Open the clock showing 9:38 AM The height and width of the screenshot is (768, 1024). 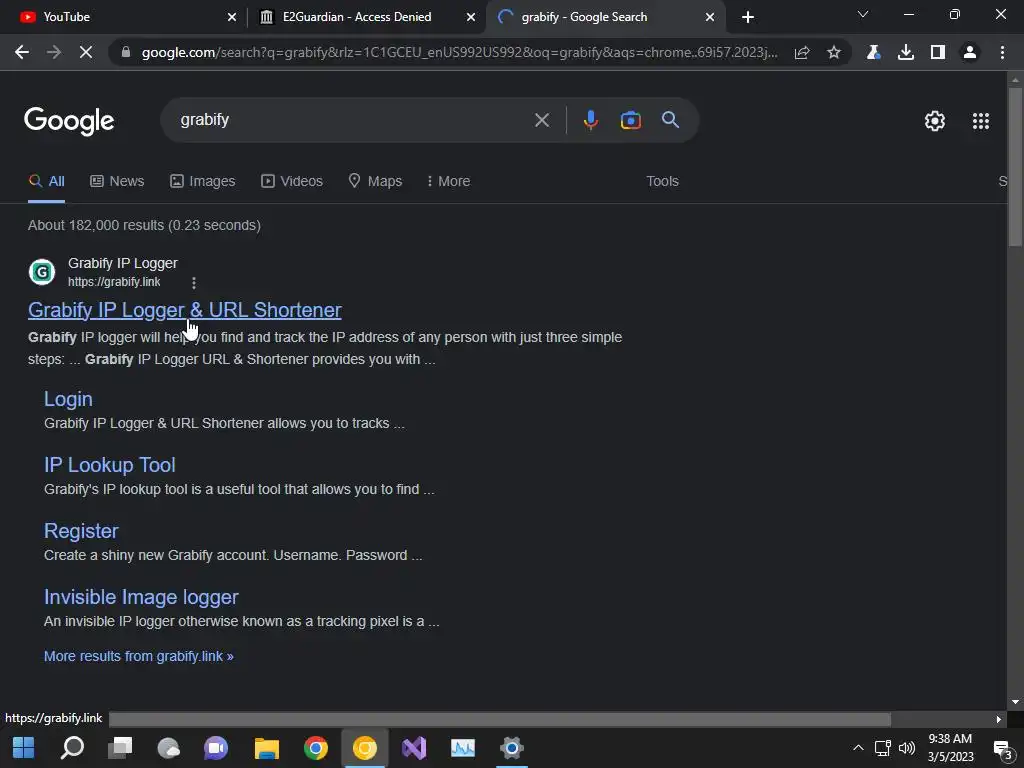click(950, 748)
